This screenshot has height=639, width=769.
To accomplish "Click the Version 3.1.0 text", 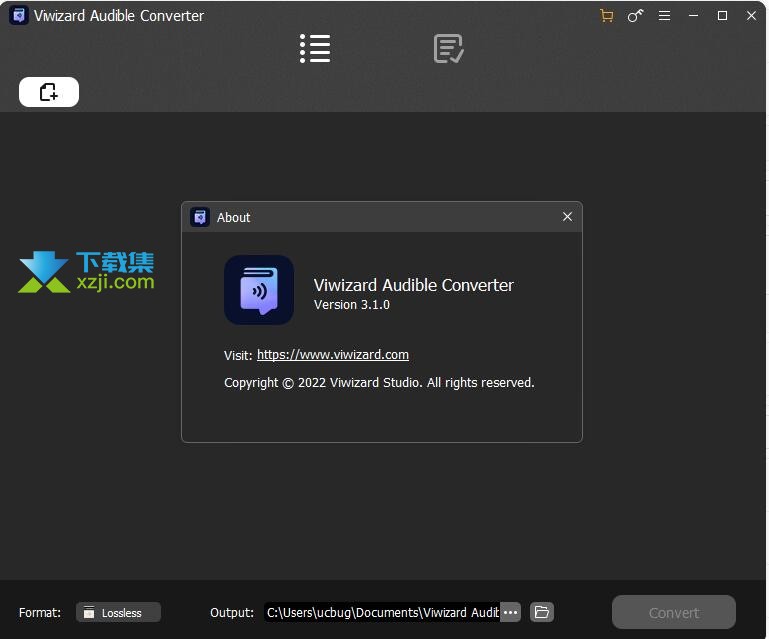I will coord(352,305).
